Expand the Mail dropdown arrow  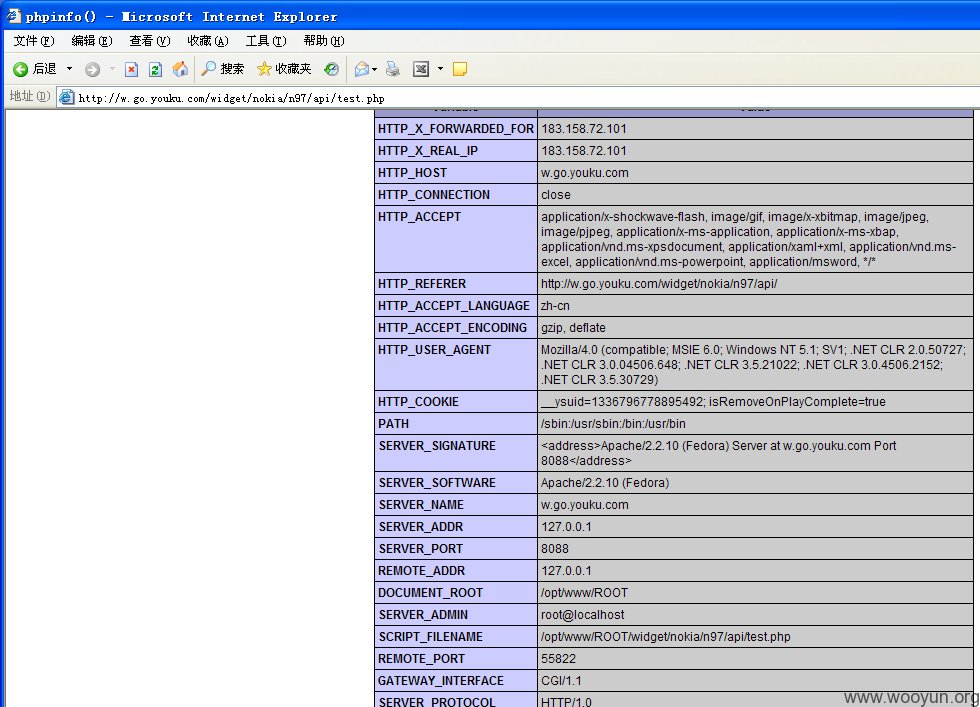point(374,69)
